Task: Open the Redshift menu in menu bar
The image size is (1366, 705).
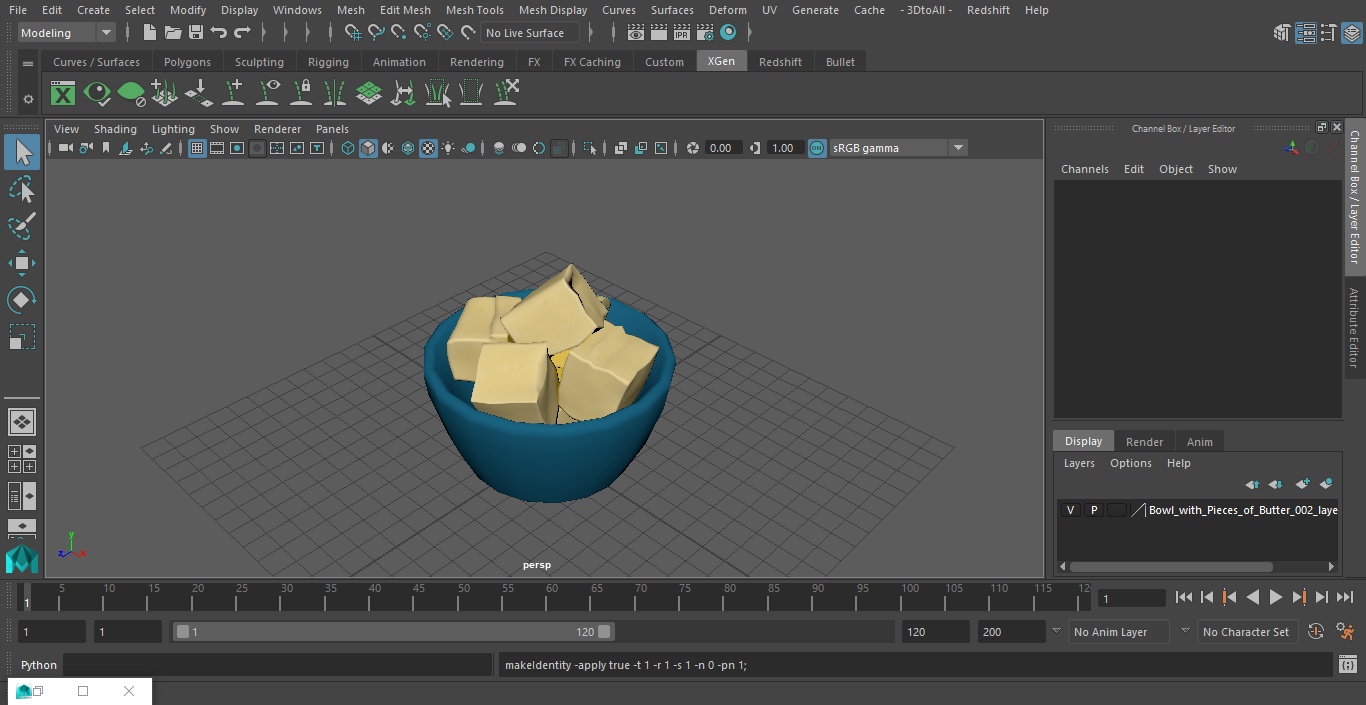Action: (x=988, y=10)
